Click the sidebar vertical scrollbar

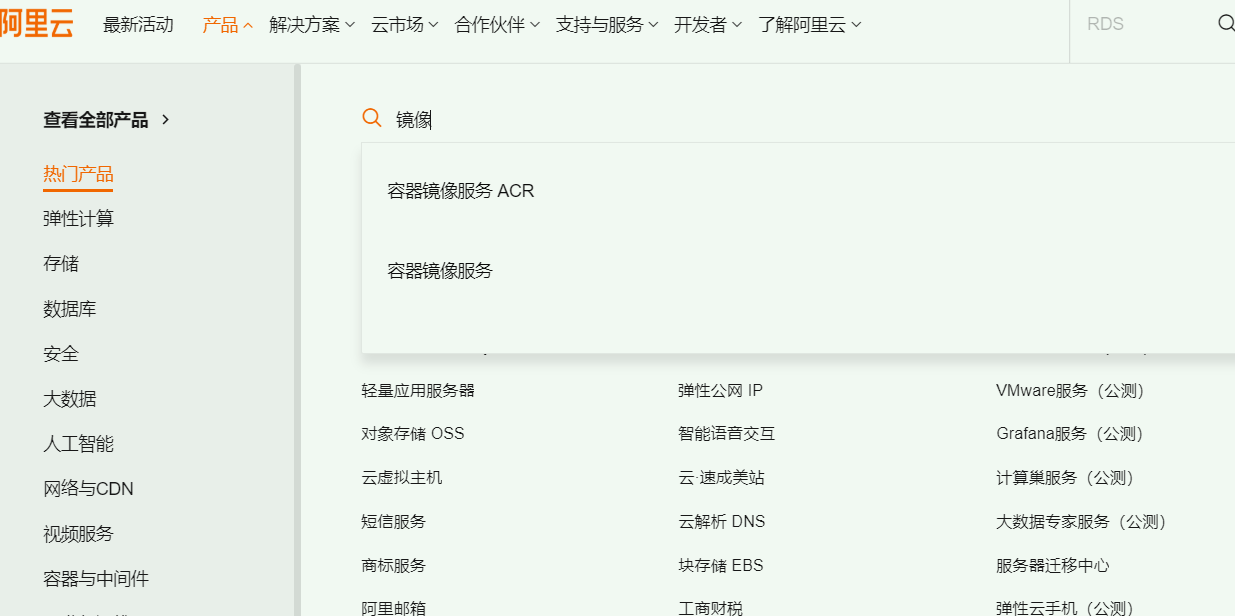tap(297, 340)
